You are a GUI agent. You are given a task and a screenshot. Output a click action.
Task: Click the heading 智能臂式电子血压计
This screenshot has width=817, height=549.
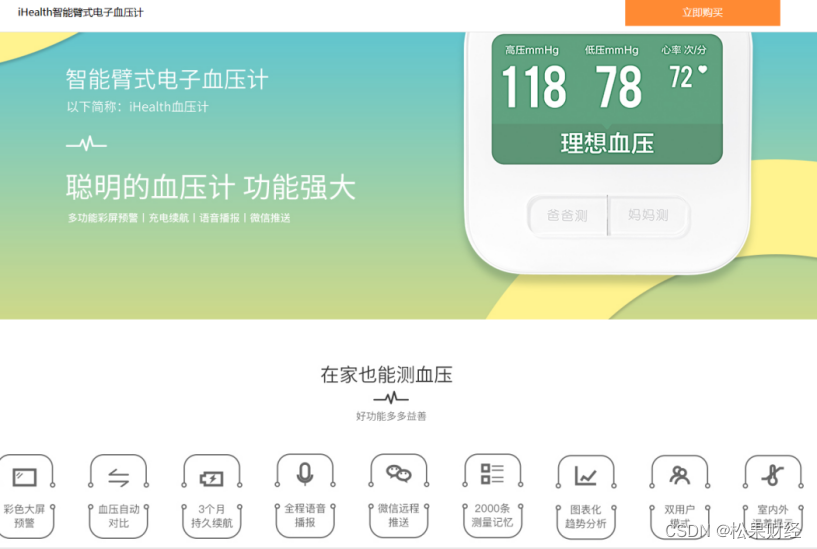(167, 80)
